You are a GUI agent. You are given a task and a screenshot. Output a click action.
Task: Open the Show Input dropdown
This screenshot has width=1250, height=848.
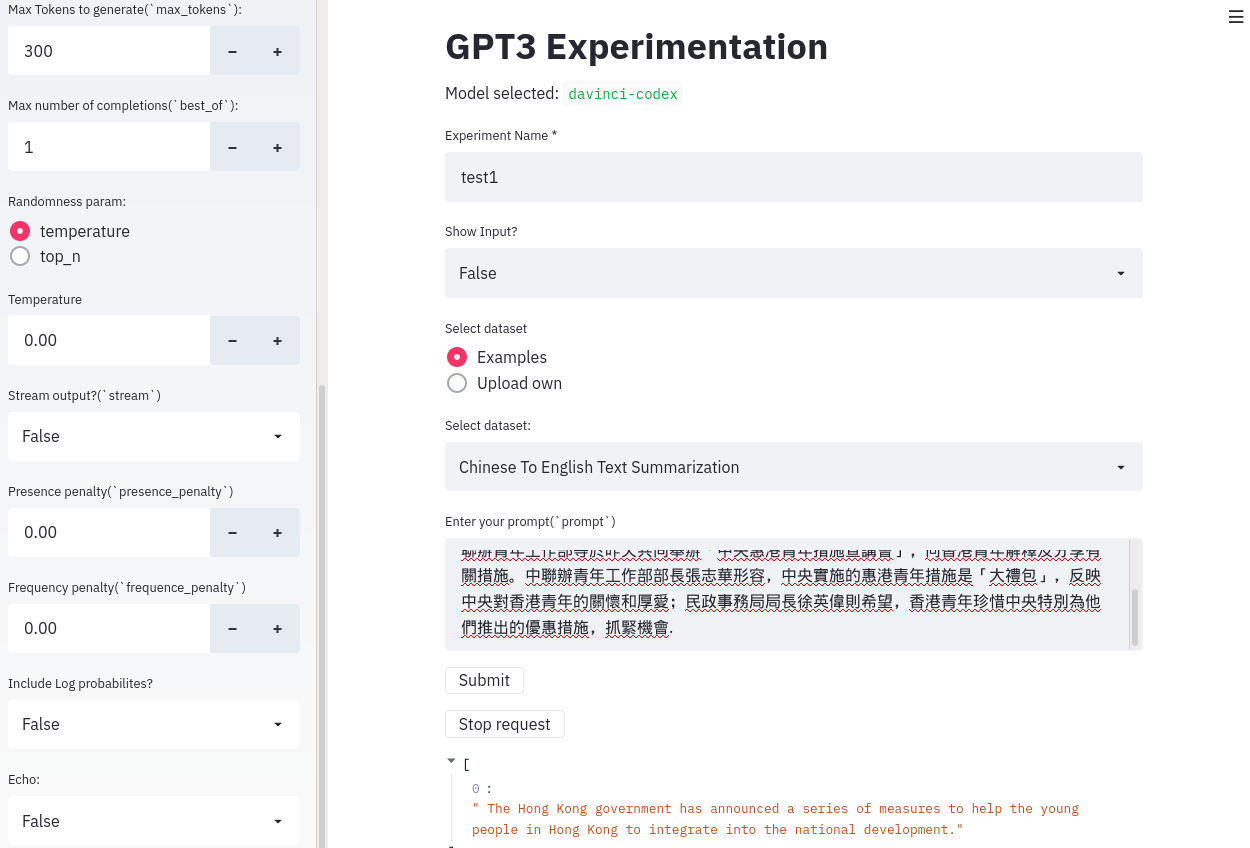pos(794,273)
